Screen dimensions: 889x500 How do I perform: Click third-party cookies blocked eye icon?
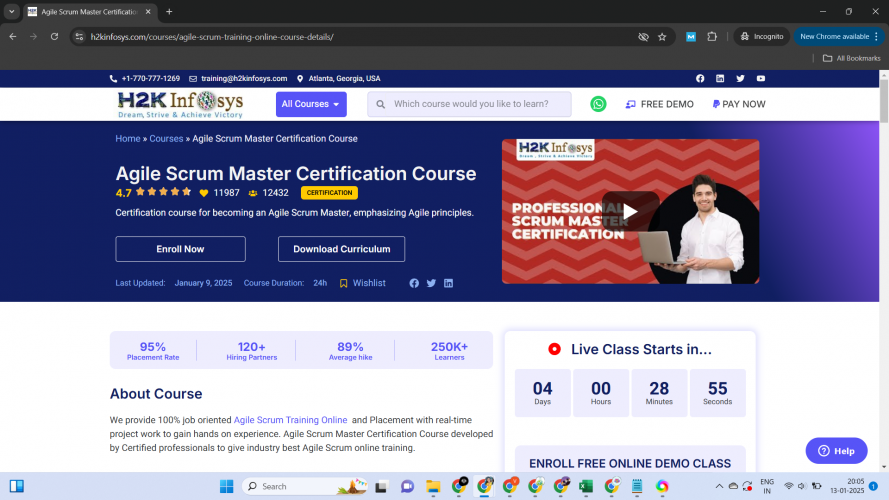click(643, 37)
